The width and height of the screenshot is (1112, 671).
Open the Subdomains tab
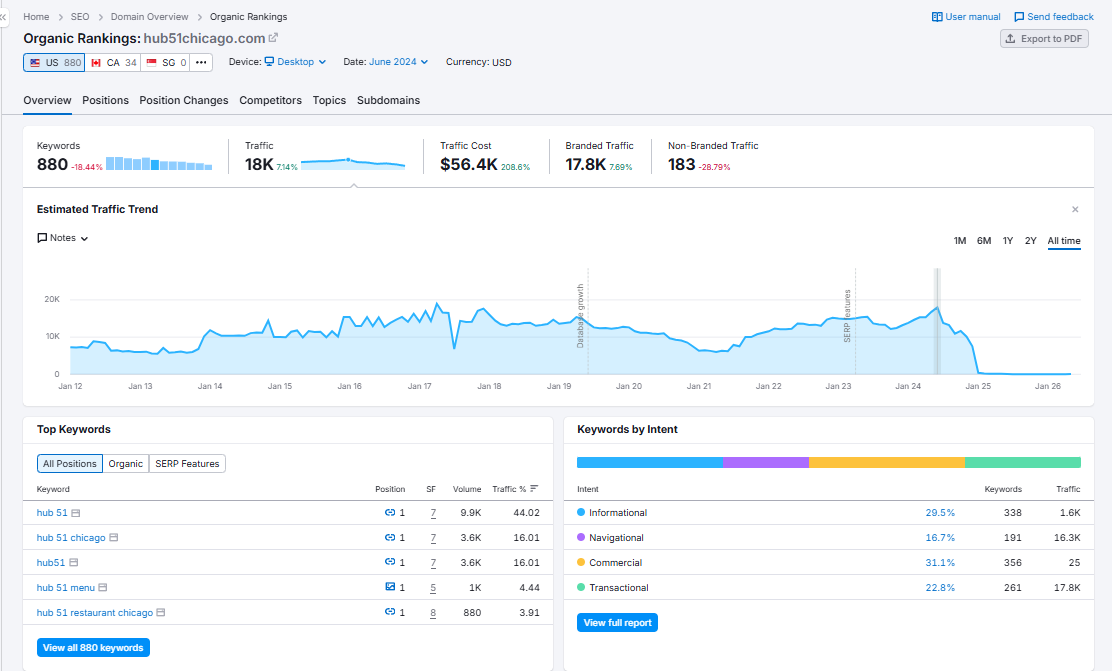pos(388,100)
